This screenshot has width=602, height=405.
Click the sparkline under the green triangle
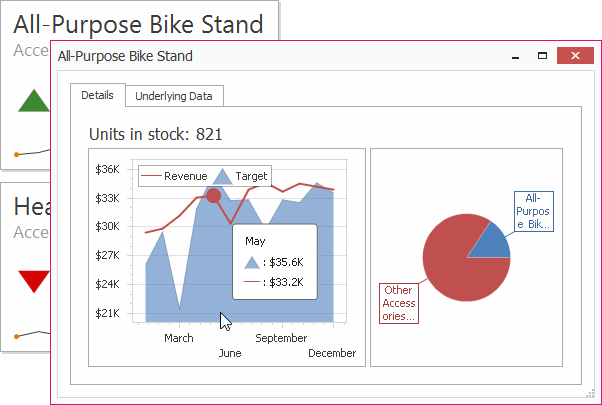point(30,152)
